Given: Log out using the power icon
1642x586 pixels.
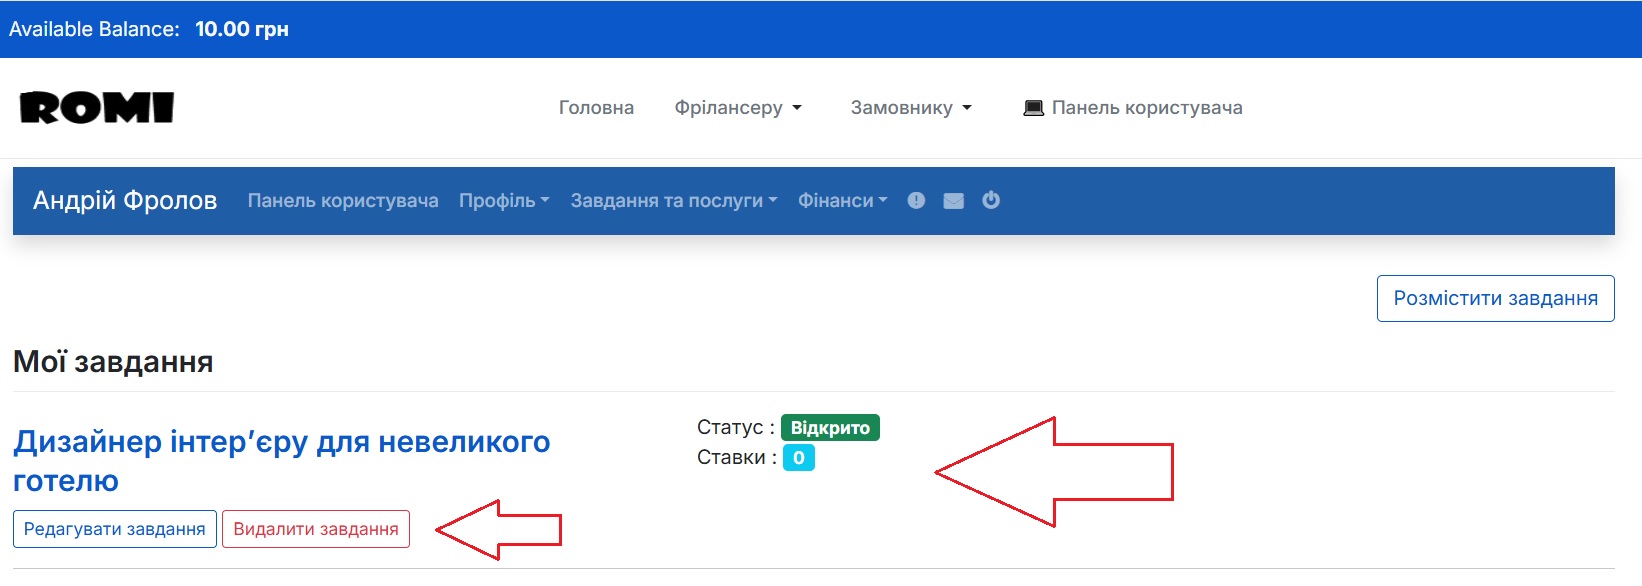Looking at the screenshot, I should [x=991, y=200].
